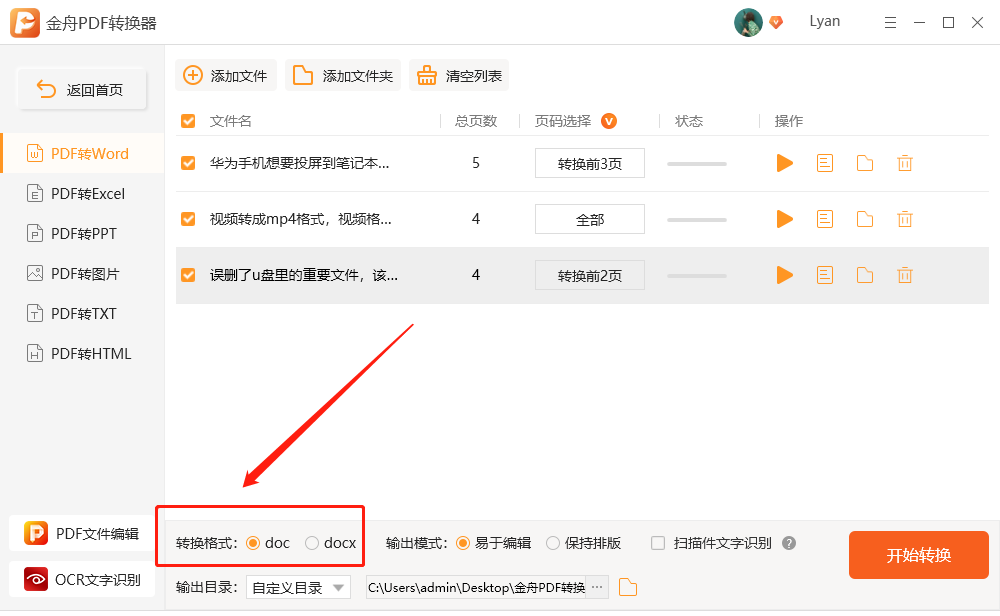Open the document icon for 视频转成mp4格式 row
The height and width of the screenshot is (616, 1000).
tap(825, 219)
